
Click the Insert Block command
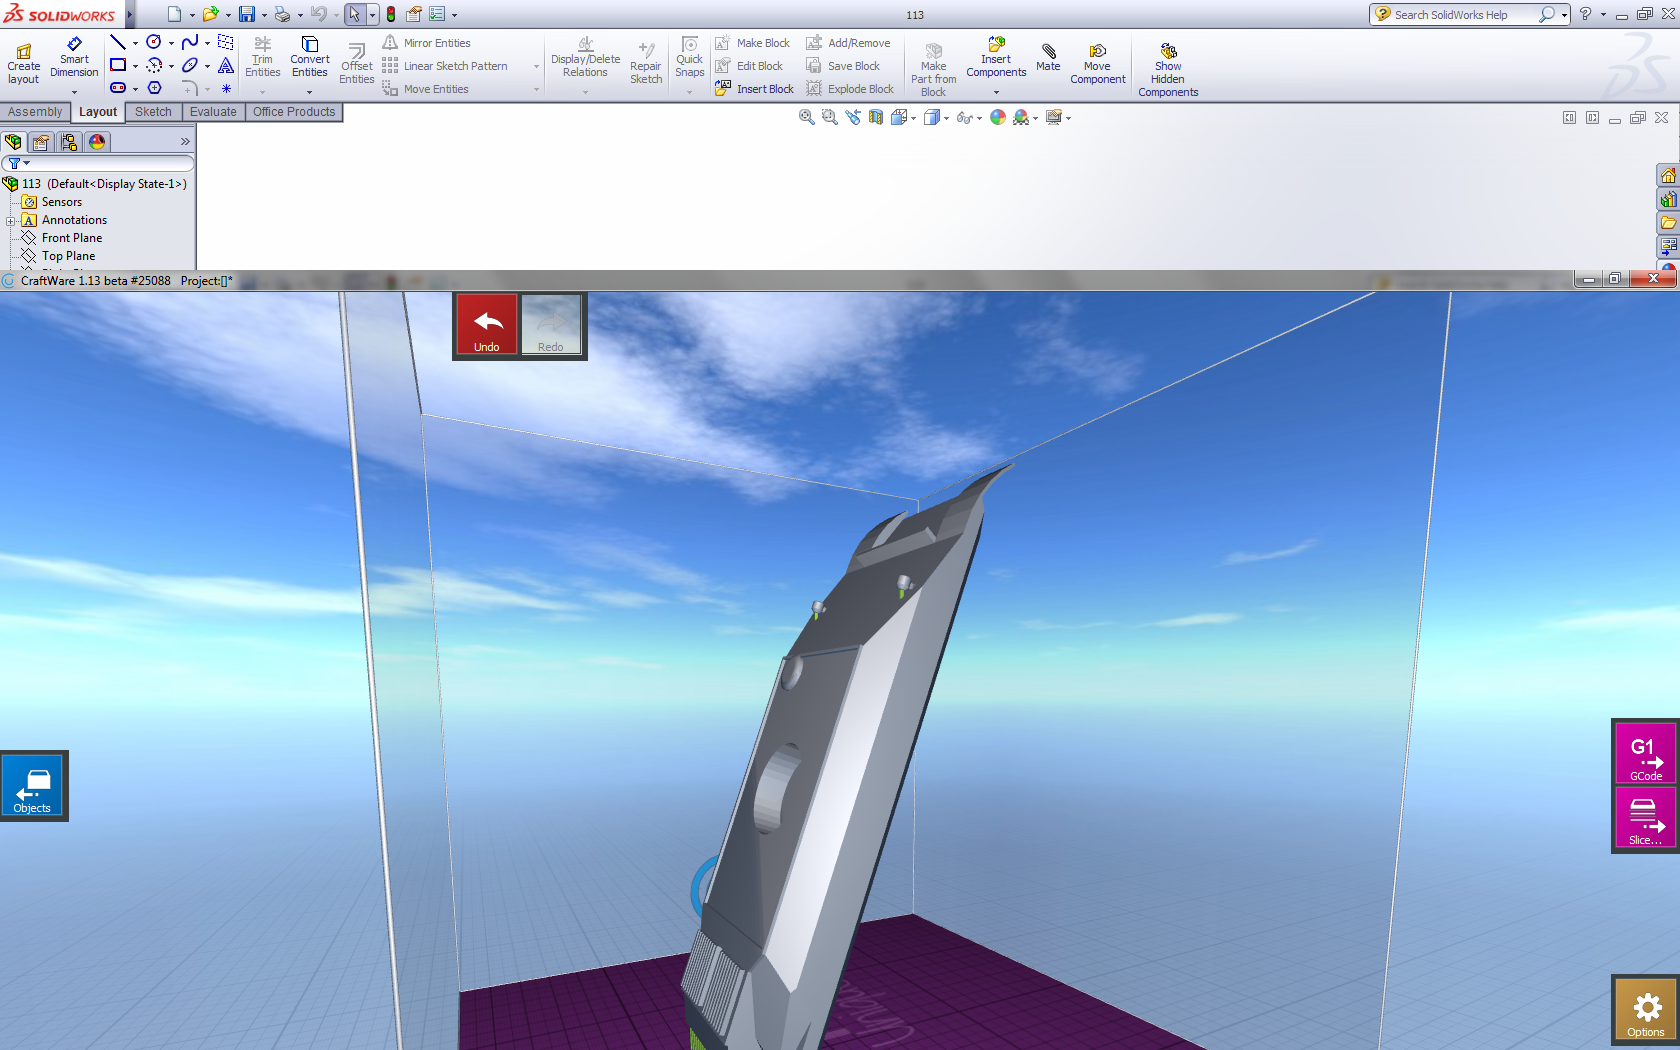pos(755,89)
